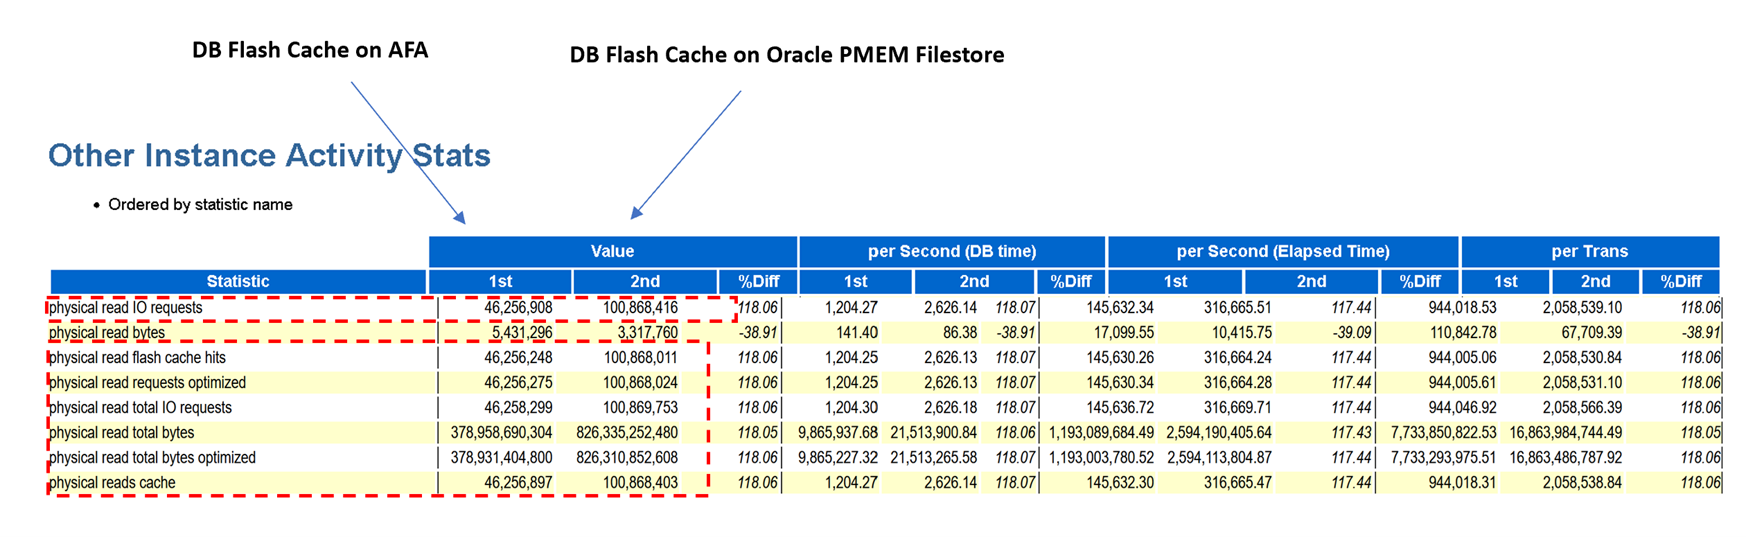Click the per Second (Elapsed Time) header
Viewport: 1746px width, 537px height.
[x=1283, y=251]
